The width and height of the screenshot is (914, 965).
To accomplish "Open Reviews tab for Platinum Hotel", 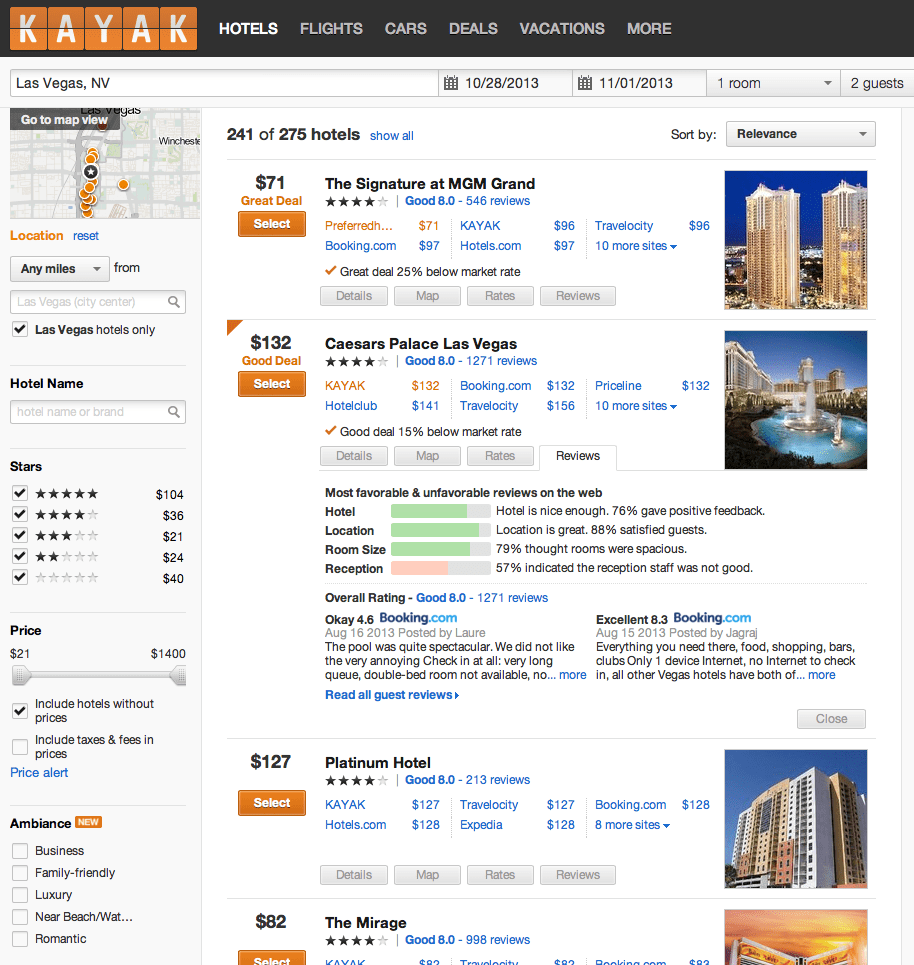I will (578, 875).
